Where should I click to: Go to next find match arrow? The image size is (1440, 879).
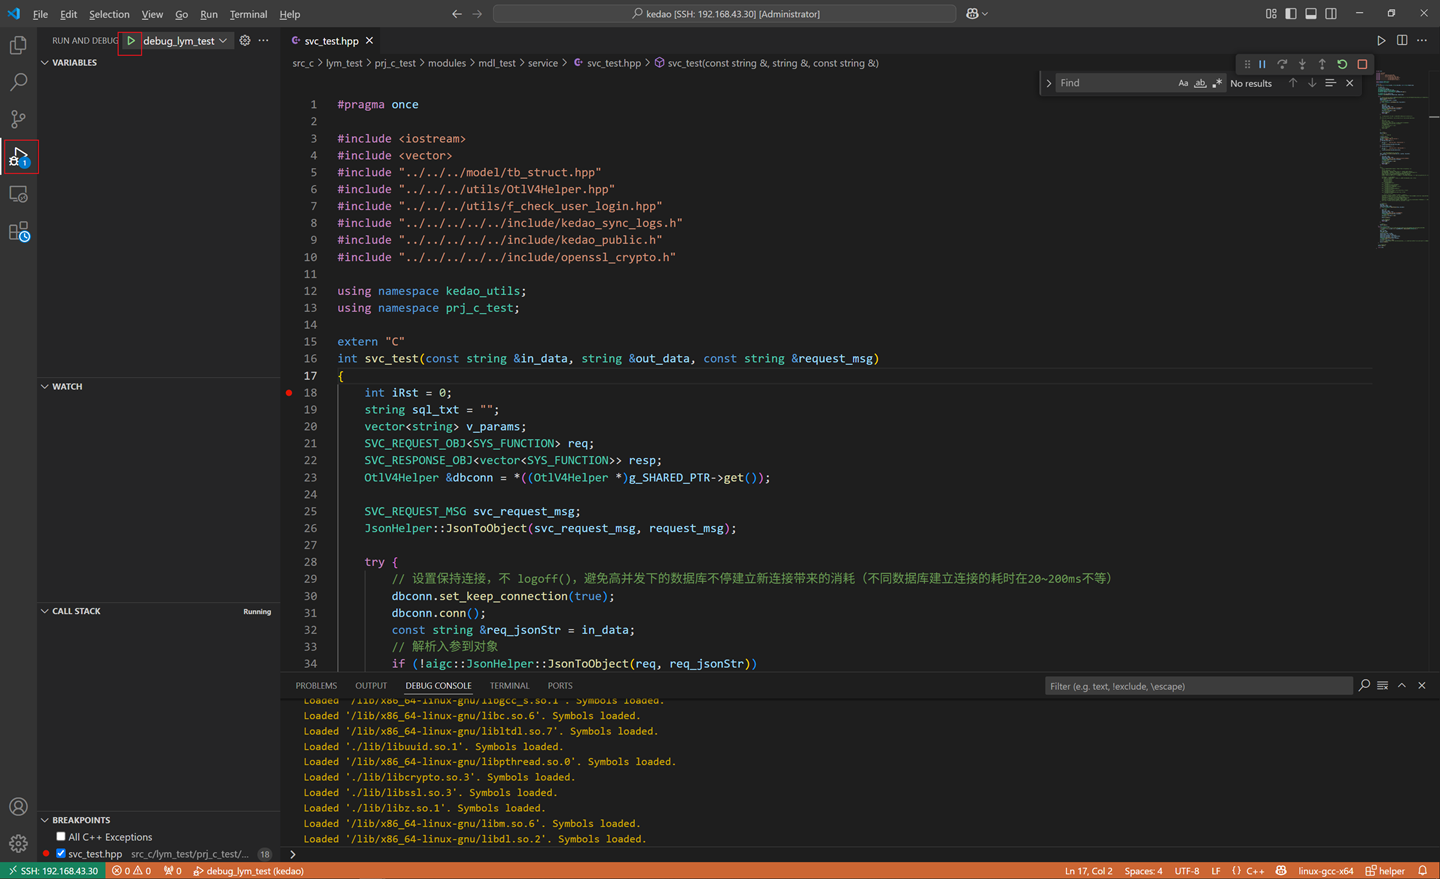tap(1312, 83)
